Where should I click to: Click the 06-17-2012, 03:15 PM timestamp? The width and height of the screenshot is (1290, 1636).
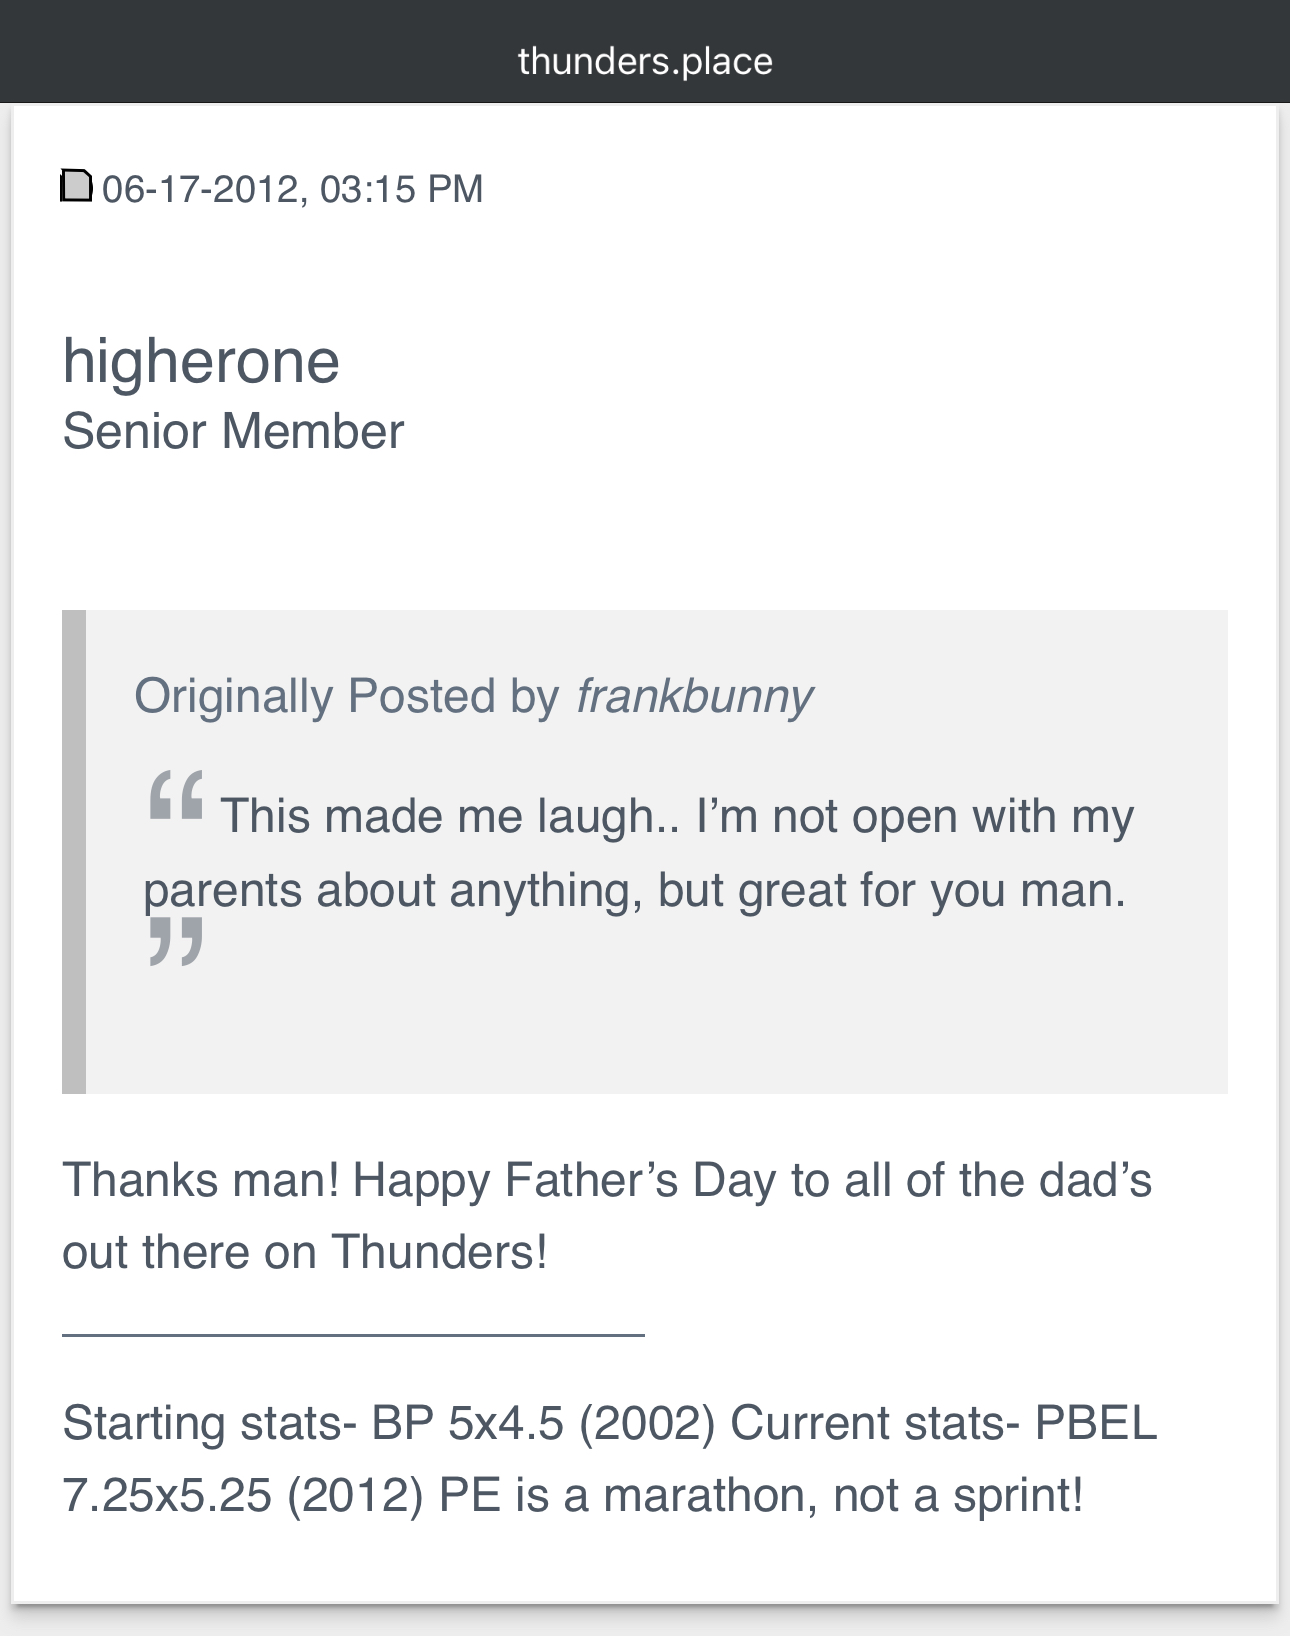292,189
